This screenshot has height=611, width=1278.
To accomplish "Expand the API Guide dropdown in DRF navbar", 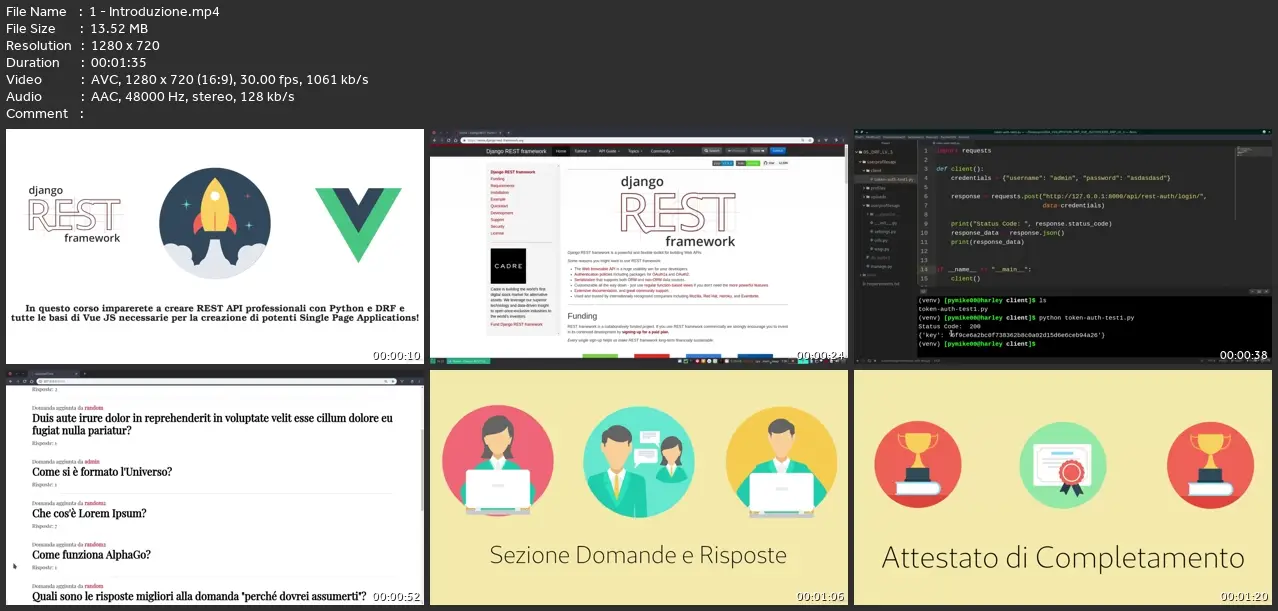I will pyautogui.click(x=609, y=151).
